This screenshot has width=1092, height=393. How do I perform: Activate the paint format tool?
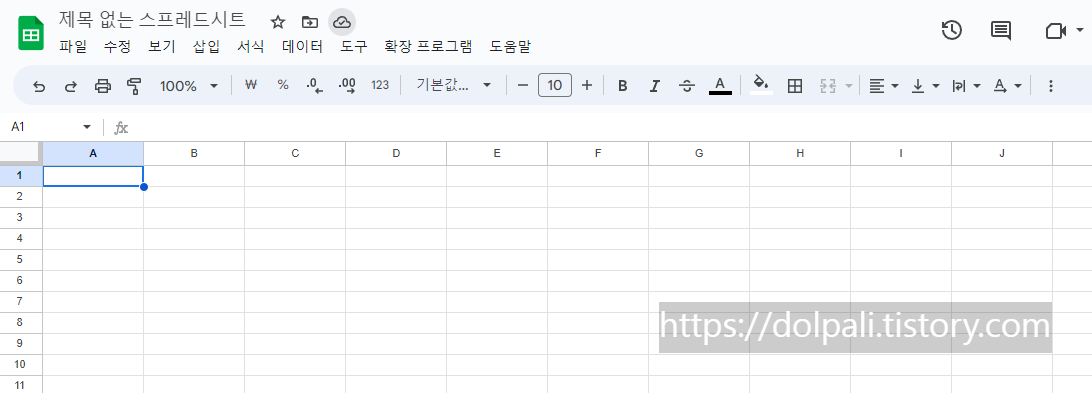[x=134, y=86]
